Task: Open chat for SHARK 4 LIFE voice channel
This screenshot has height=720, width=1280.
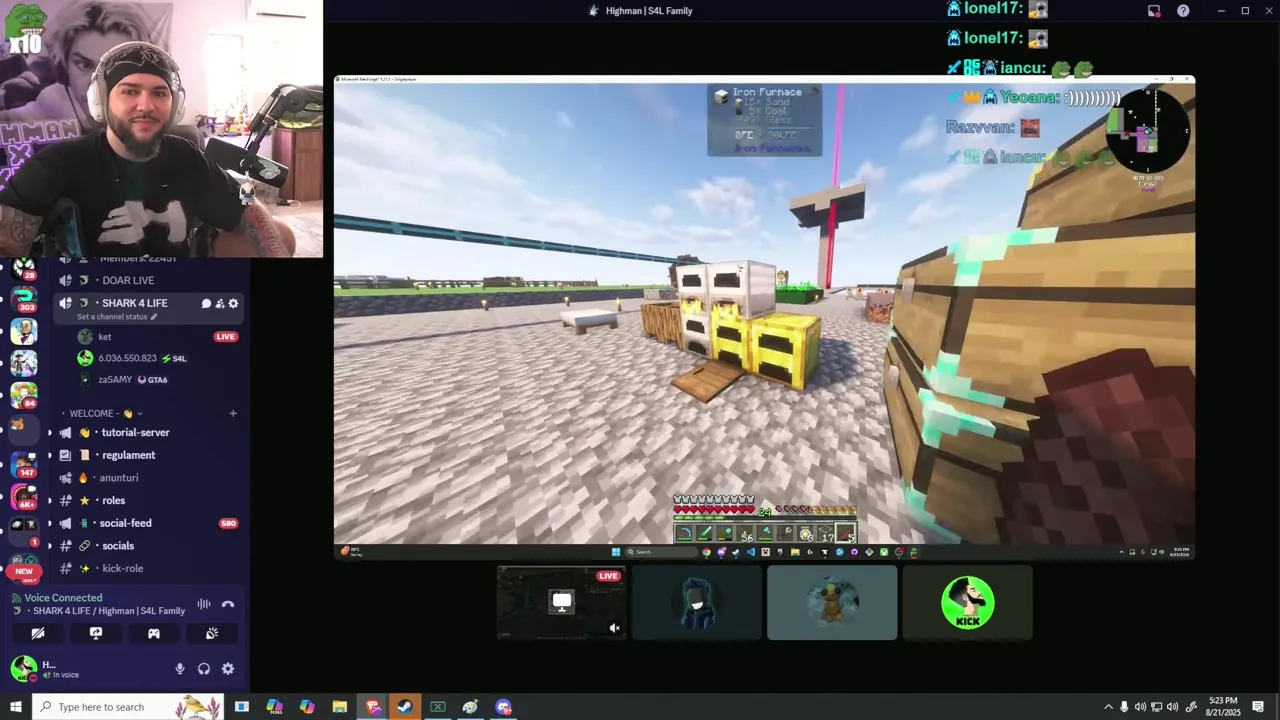Action: click(x=206, y=304)
